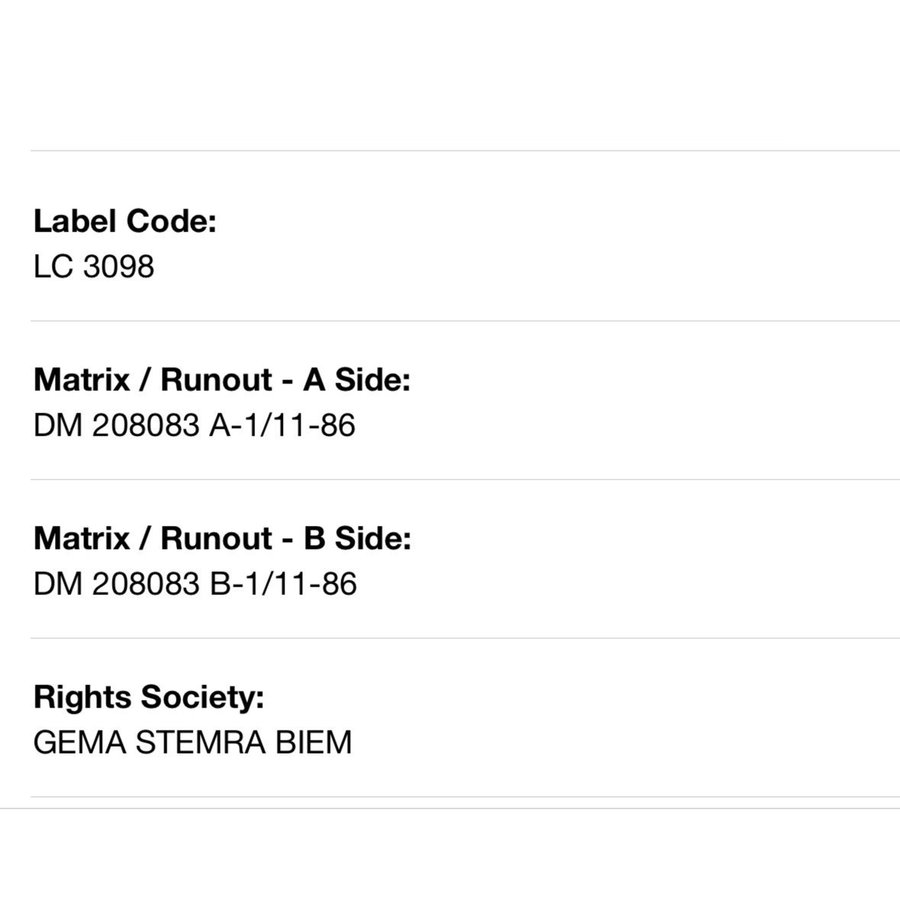Select the Rights Society heading
Image resolution: width=900 pixels, height=900 pixels.
(149, 697)
